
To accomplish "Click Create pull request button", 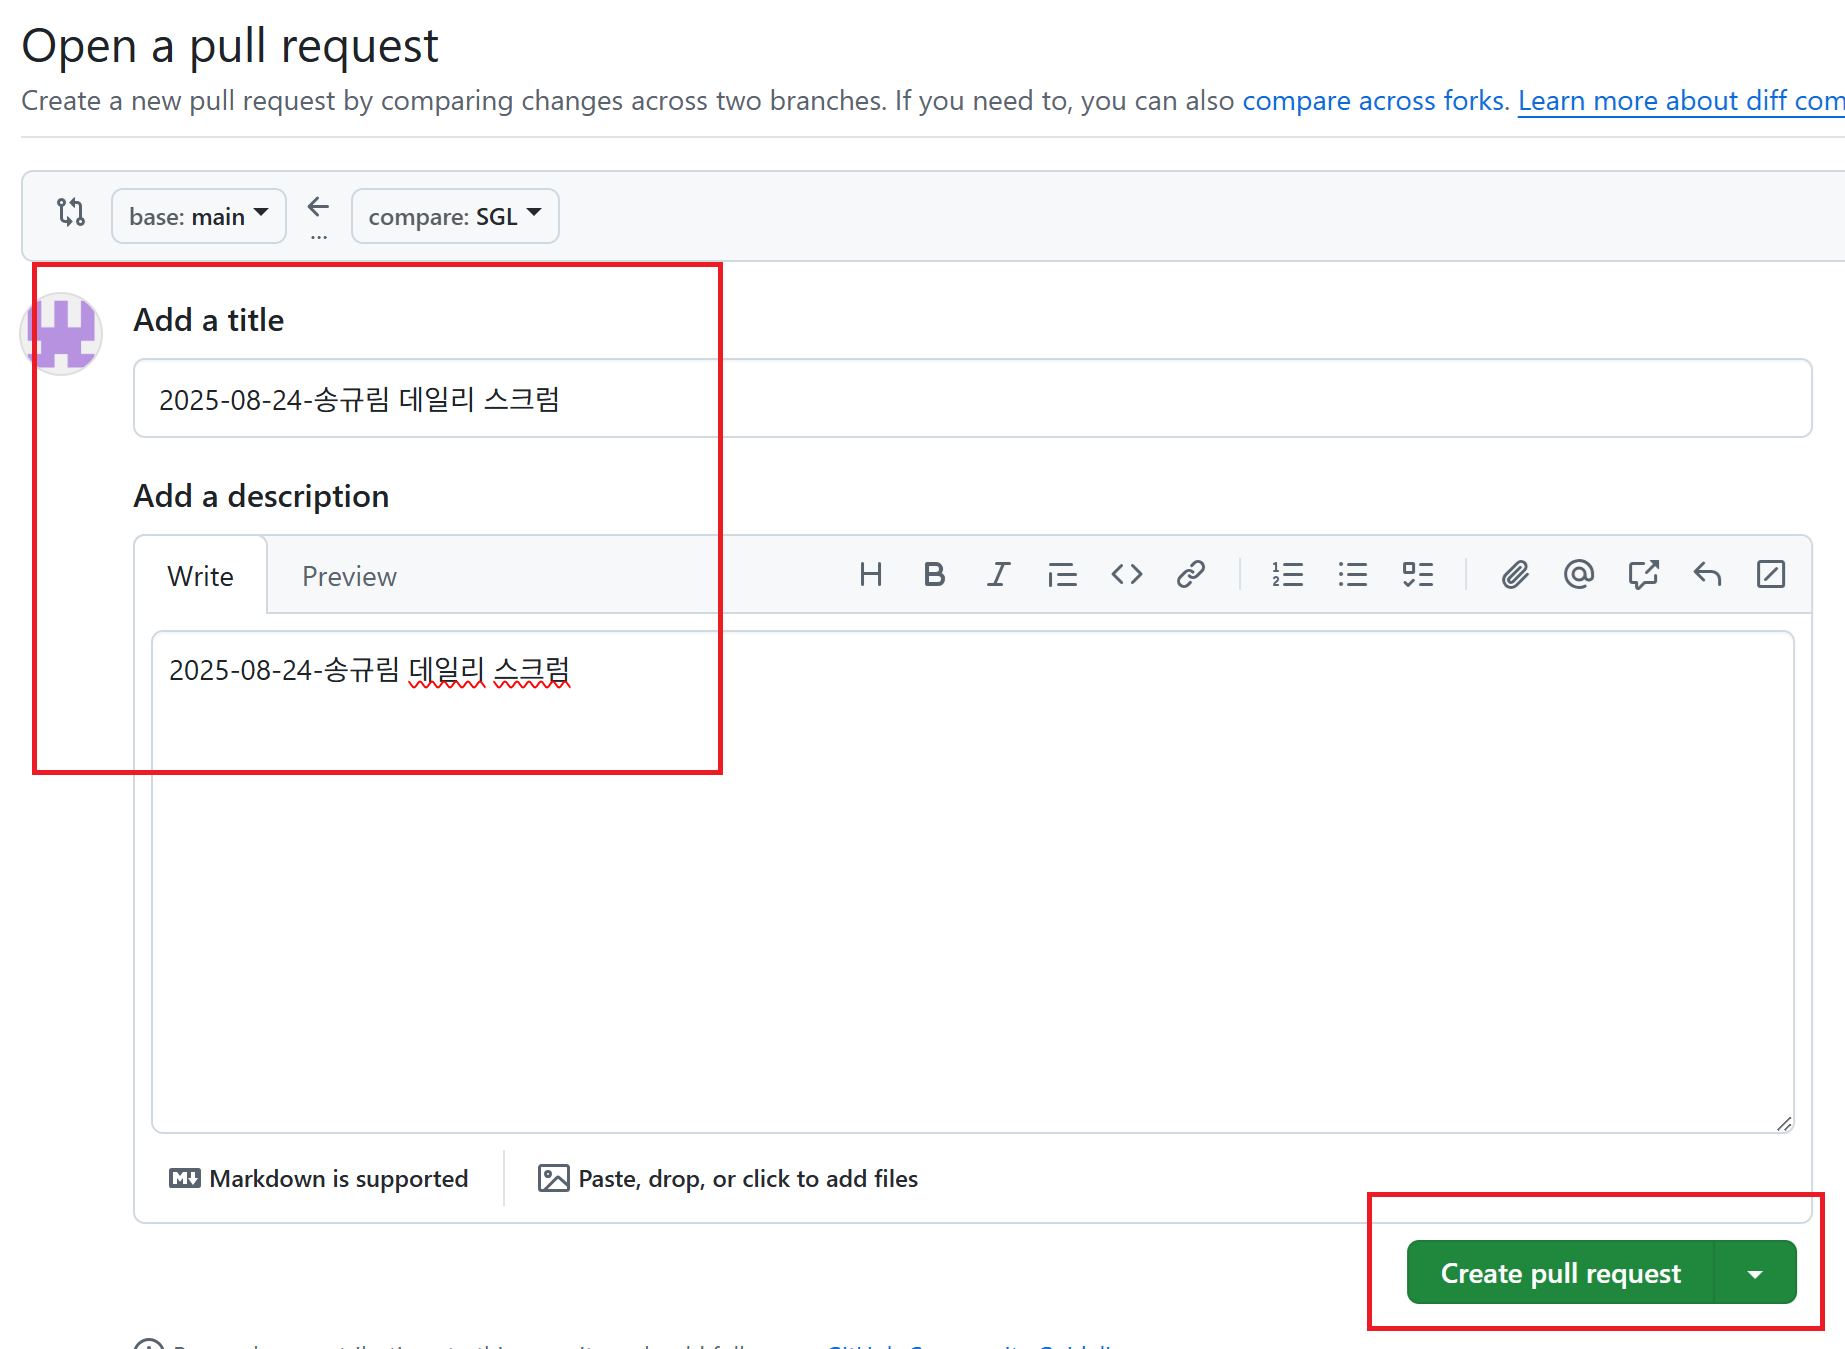I will (1560, 1273).
